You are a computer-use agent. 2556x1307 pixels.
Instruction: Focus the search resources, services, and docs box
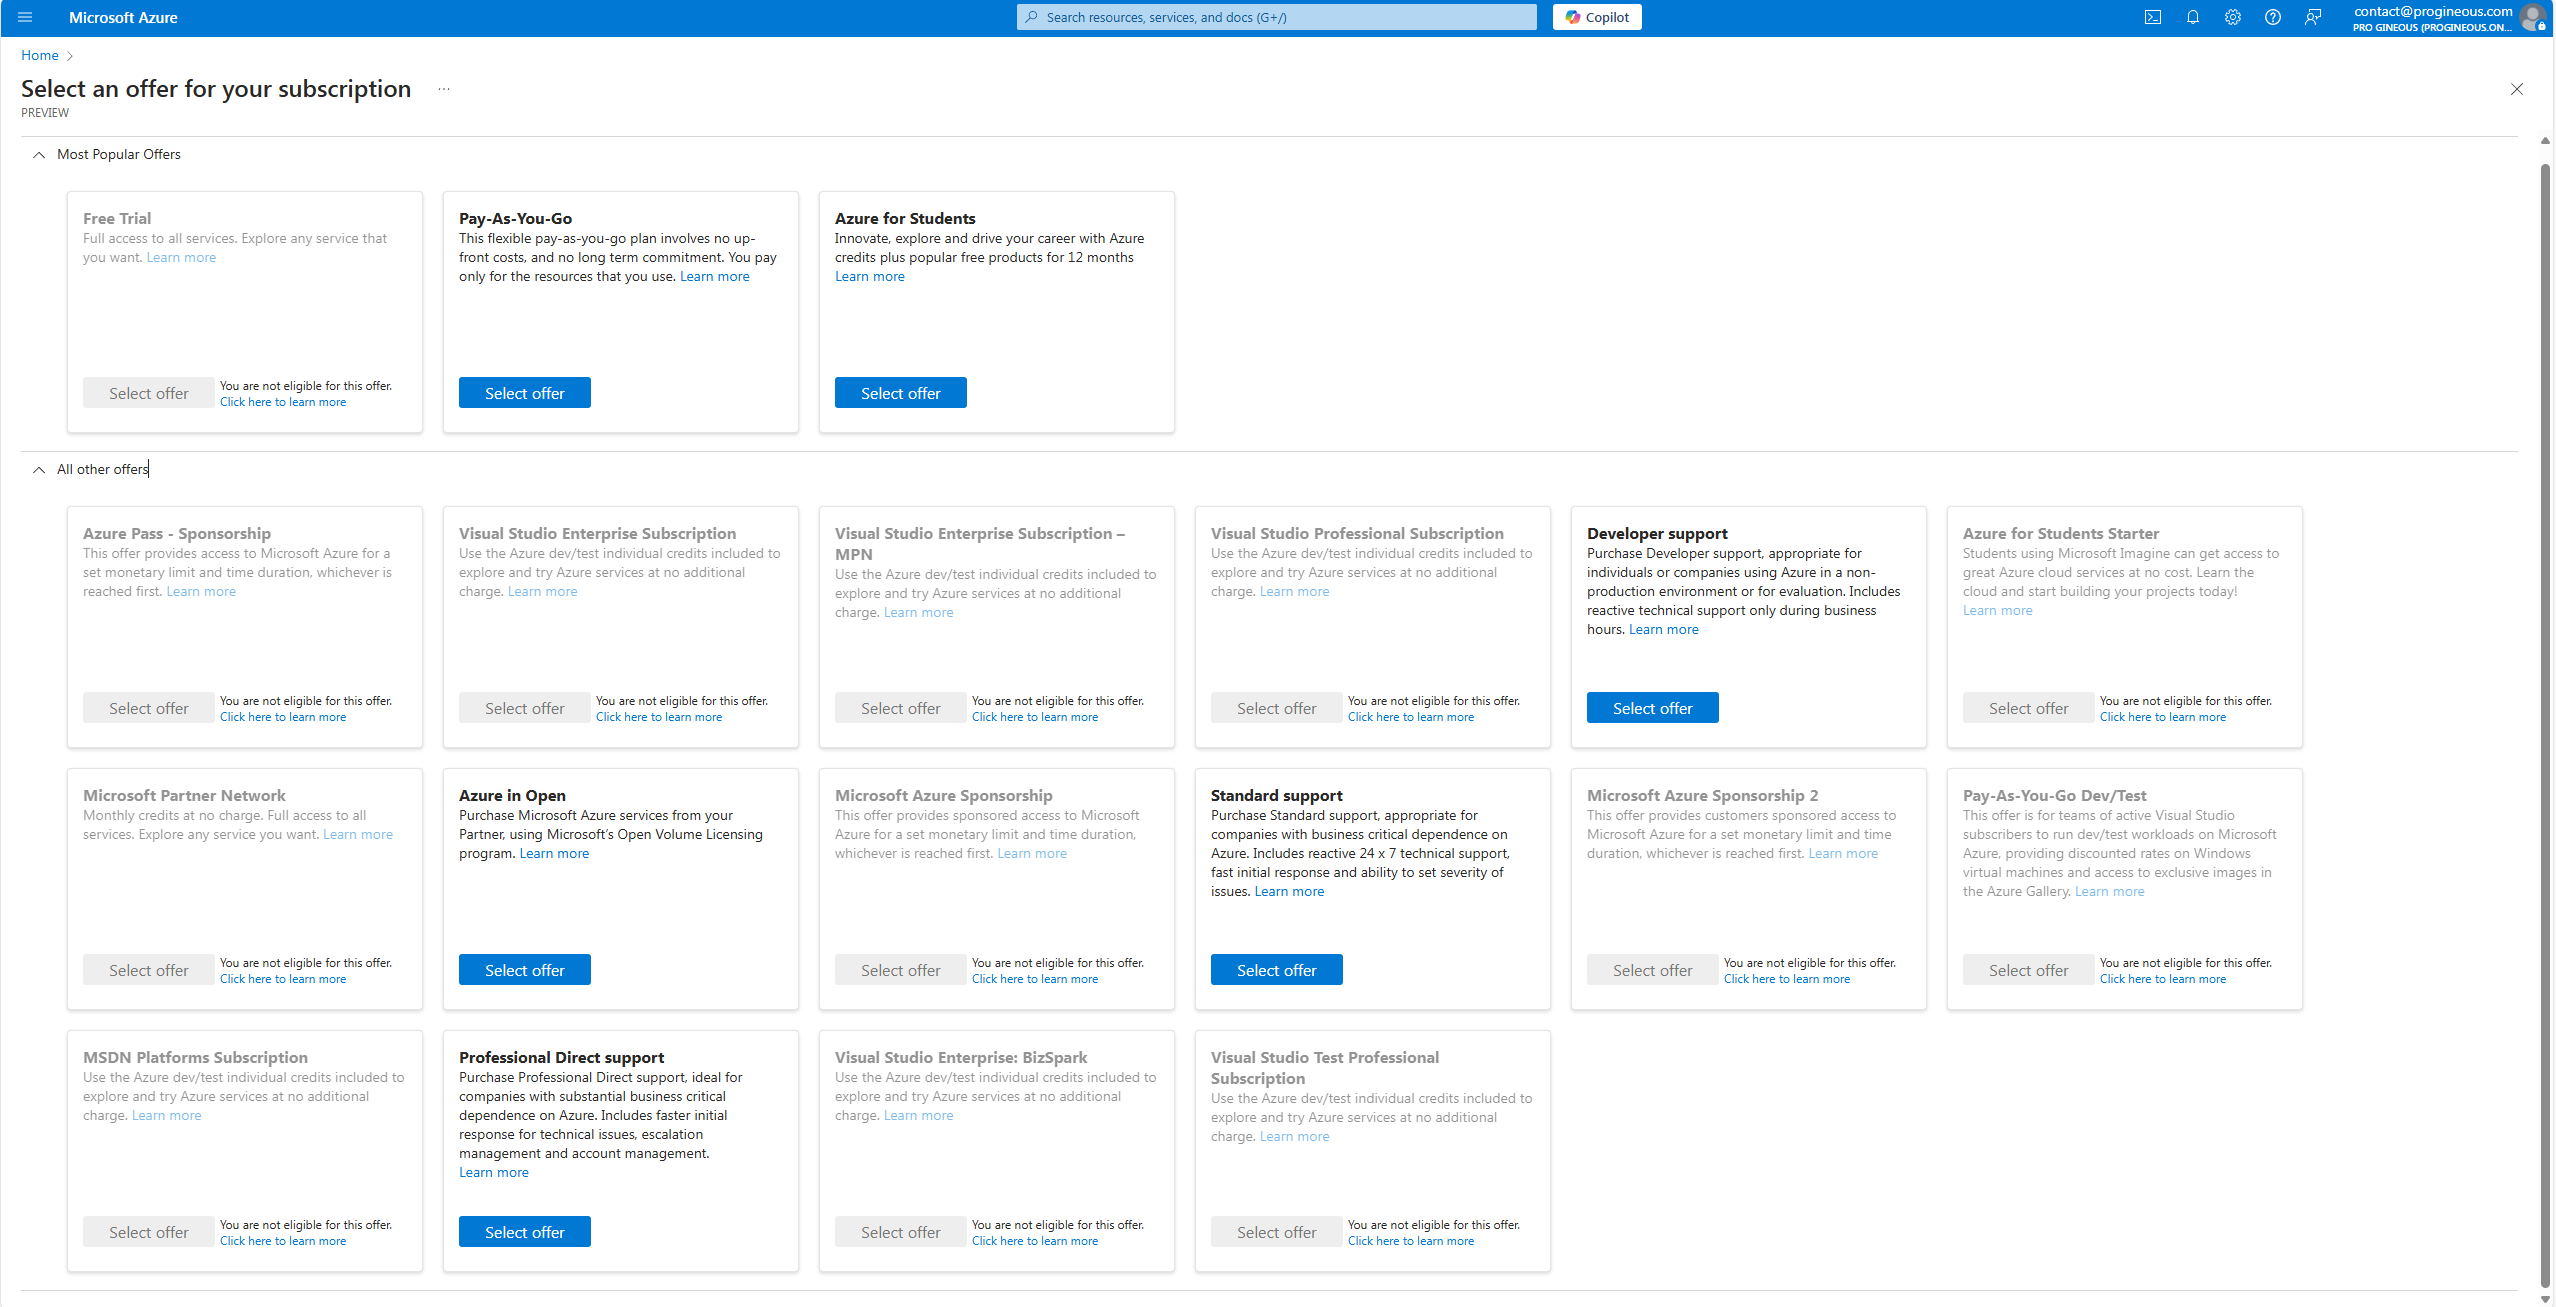(1276, 17)
